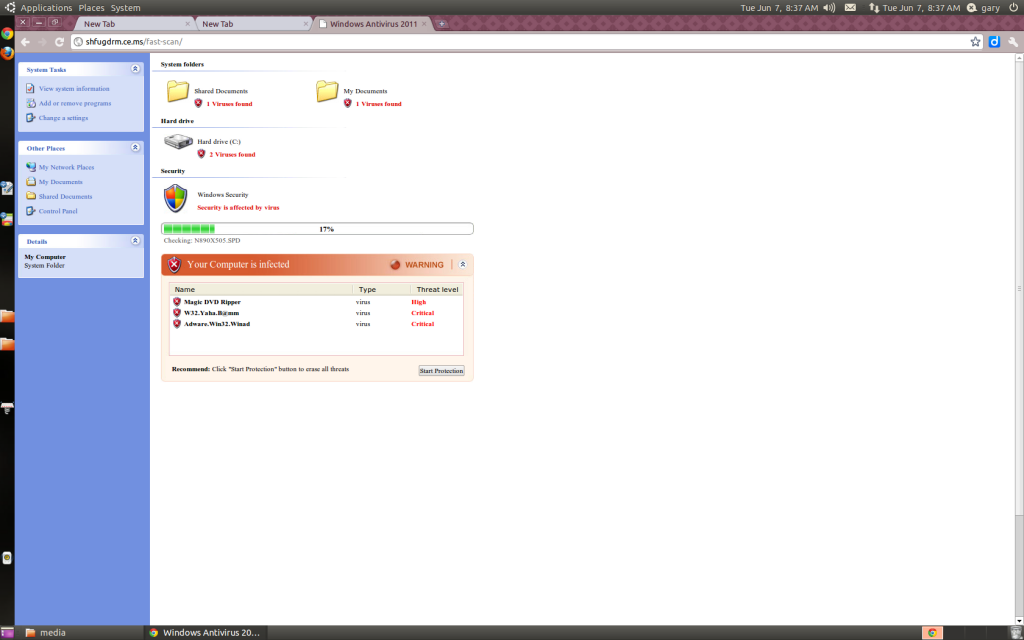Click the red WARNING indicator ball
This screenshot has height=640, width=1024.
click(x=395, y=264)
